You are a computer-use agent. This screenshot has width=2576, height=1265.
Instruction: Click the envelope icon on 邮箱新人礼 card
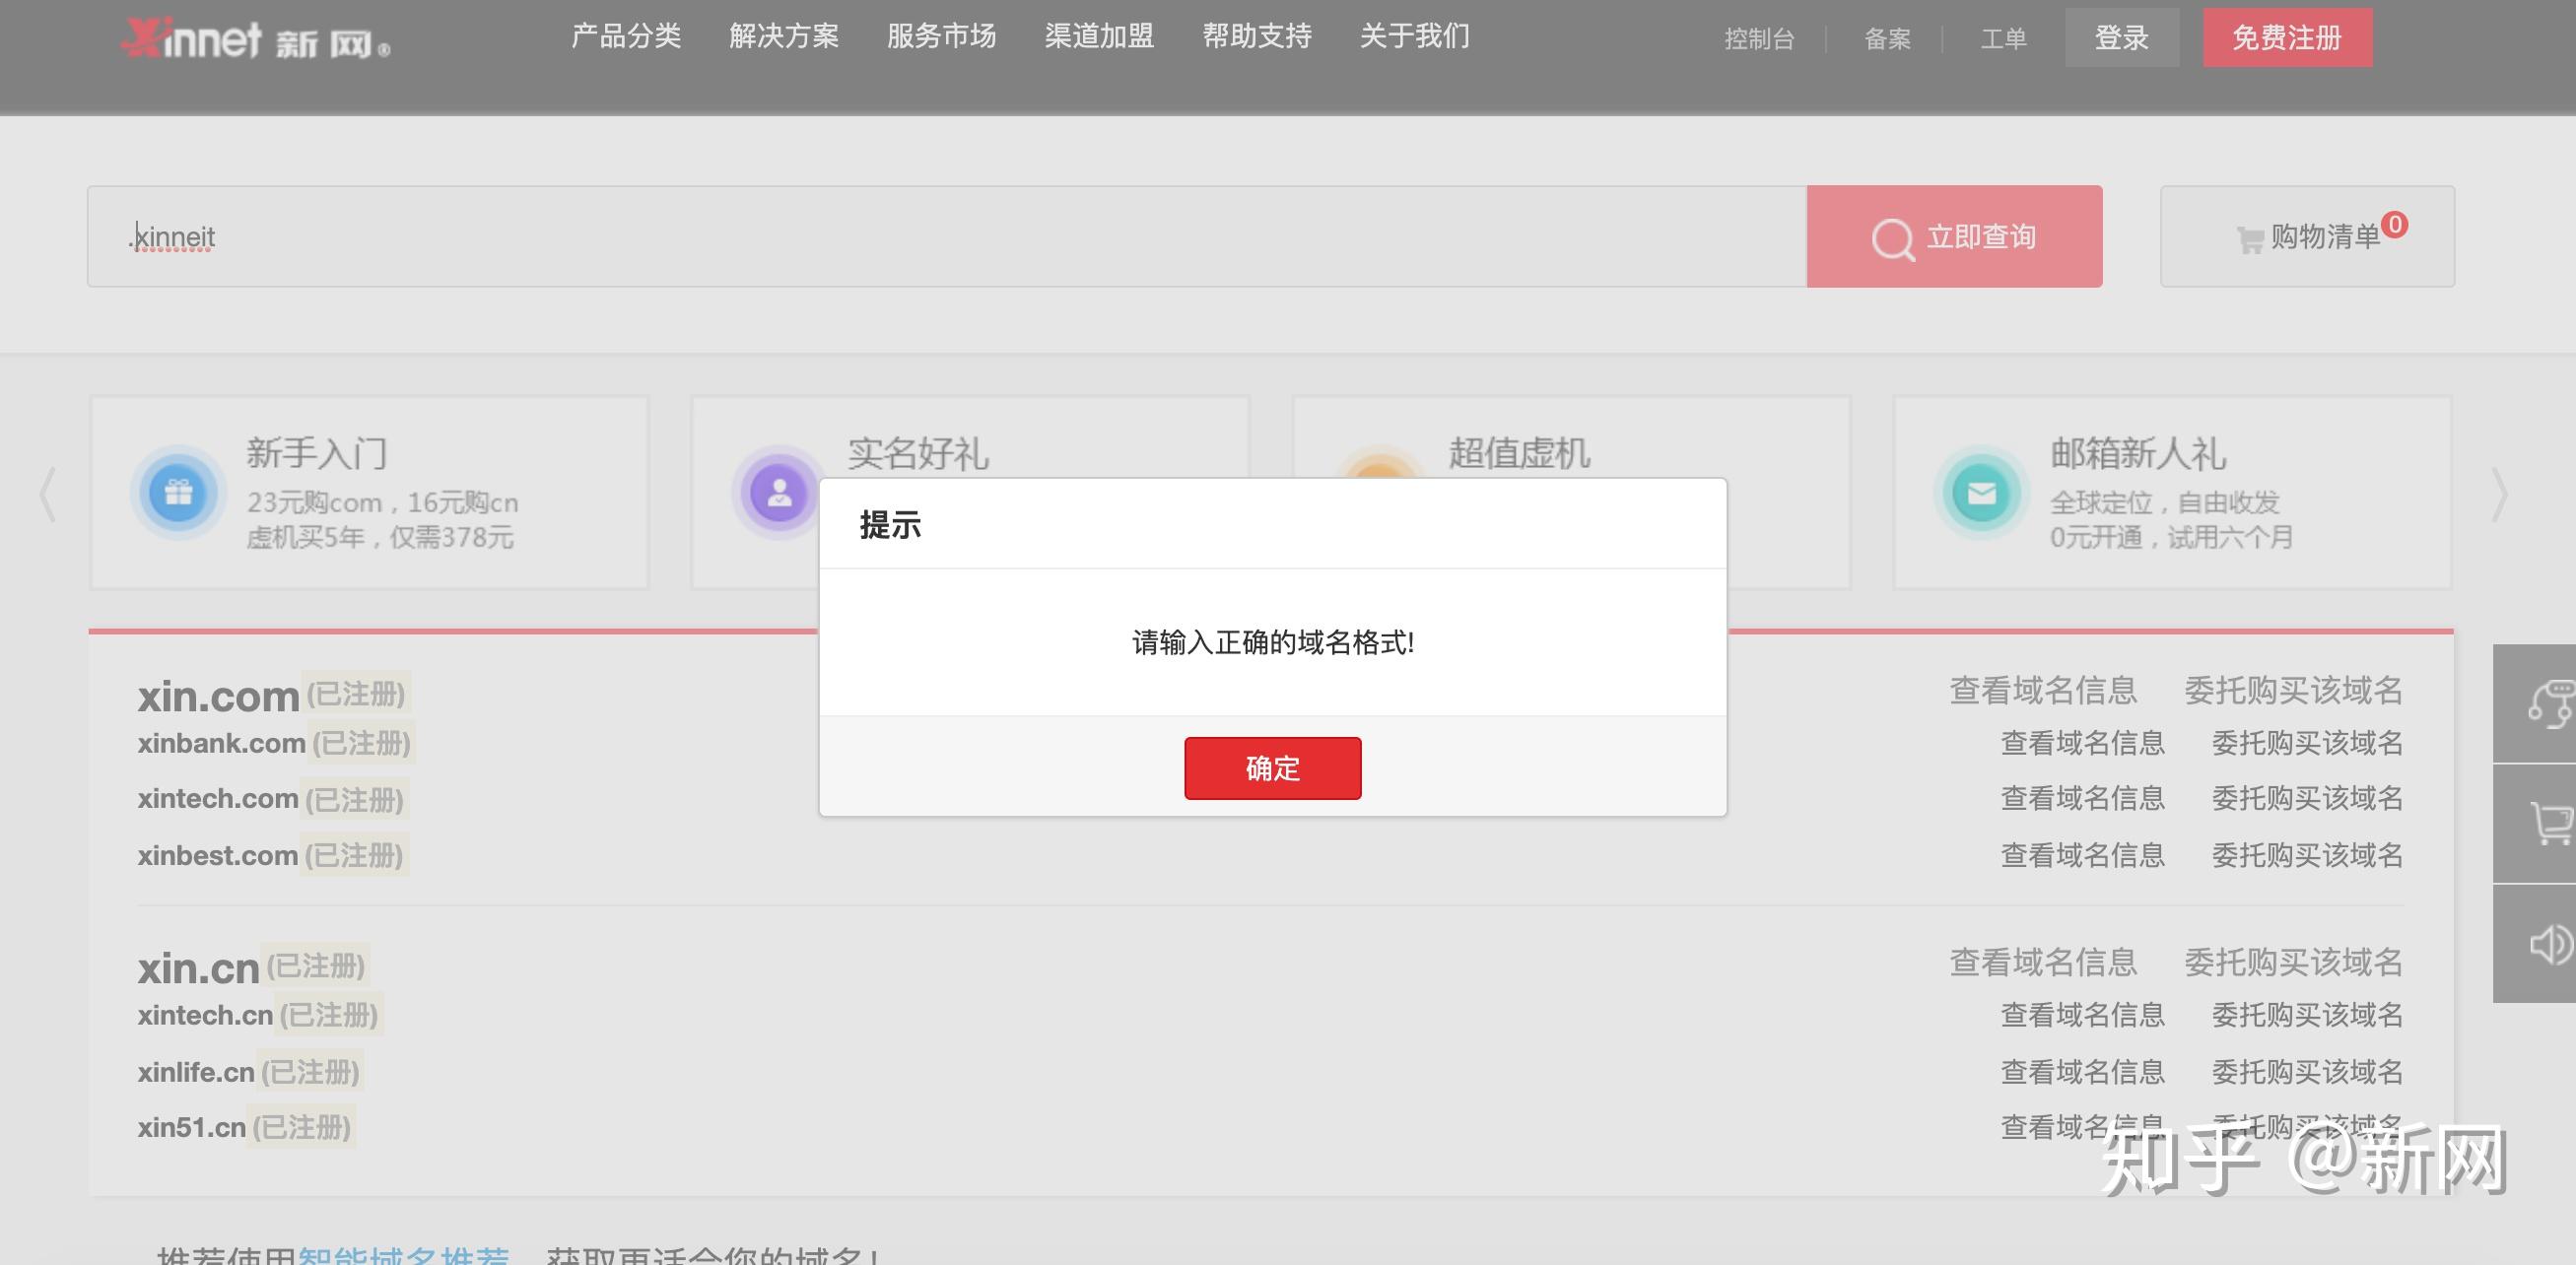pos(1983,493)
